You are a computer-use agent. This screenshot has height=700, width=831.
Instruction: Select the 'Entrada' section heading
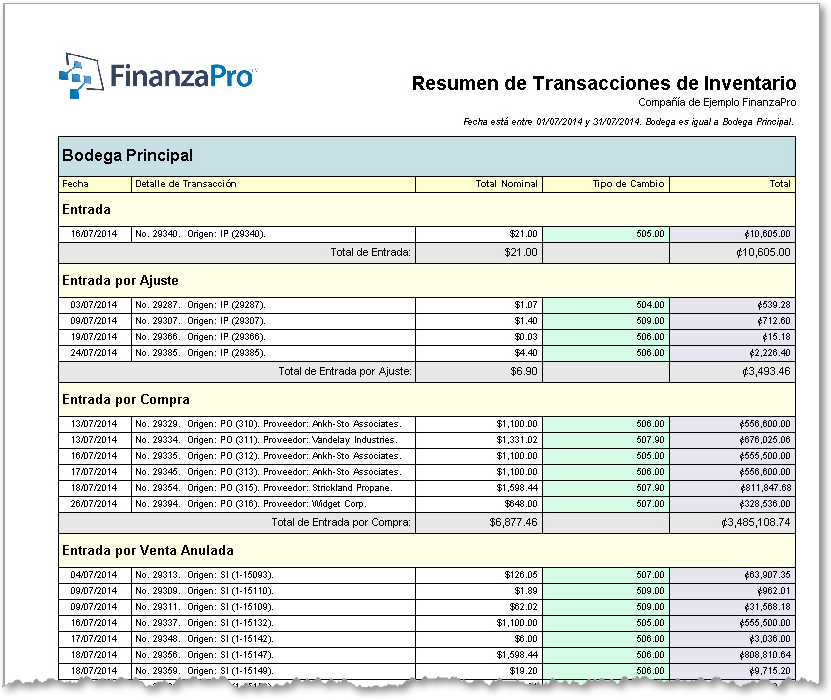point(86,210)
